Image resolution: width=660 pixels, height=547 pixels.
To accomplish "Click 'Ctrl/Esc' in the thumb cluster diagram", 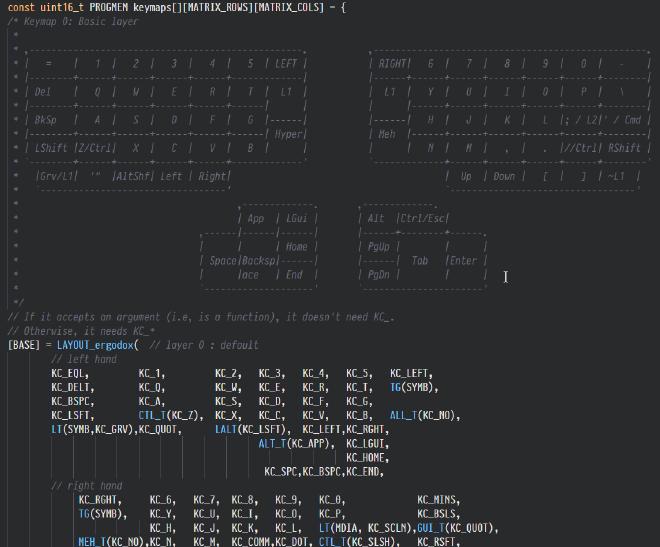I will [x=422, y=219].
